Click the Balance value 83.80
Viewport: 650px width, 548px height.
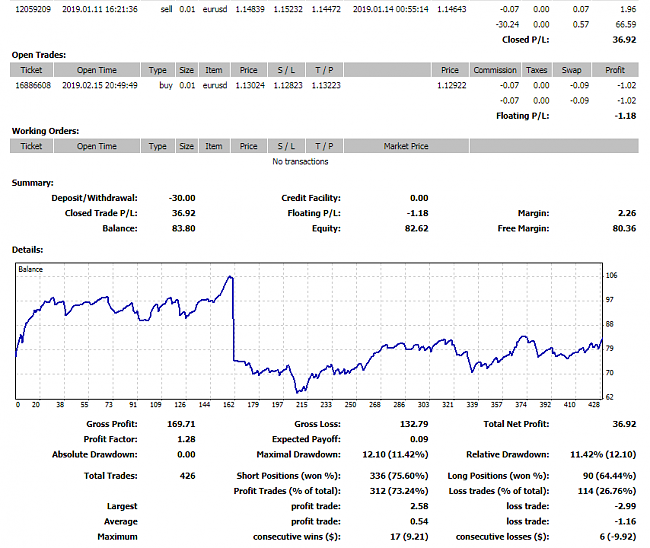pyautogui.click(x=184, y=228)
